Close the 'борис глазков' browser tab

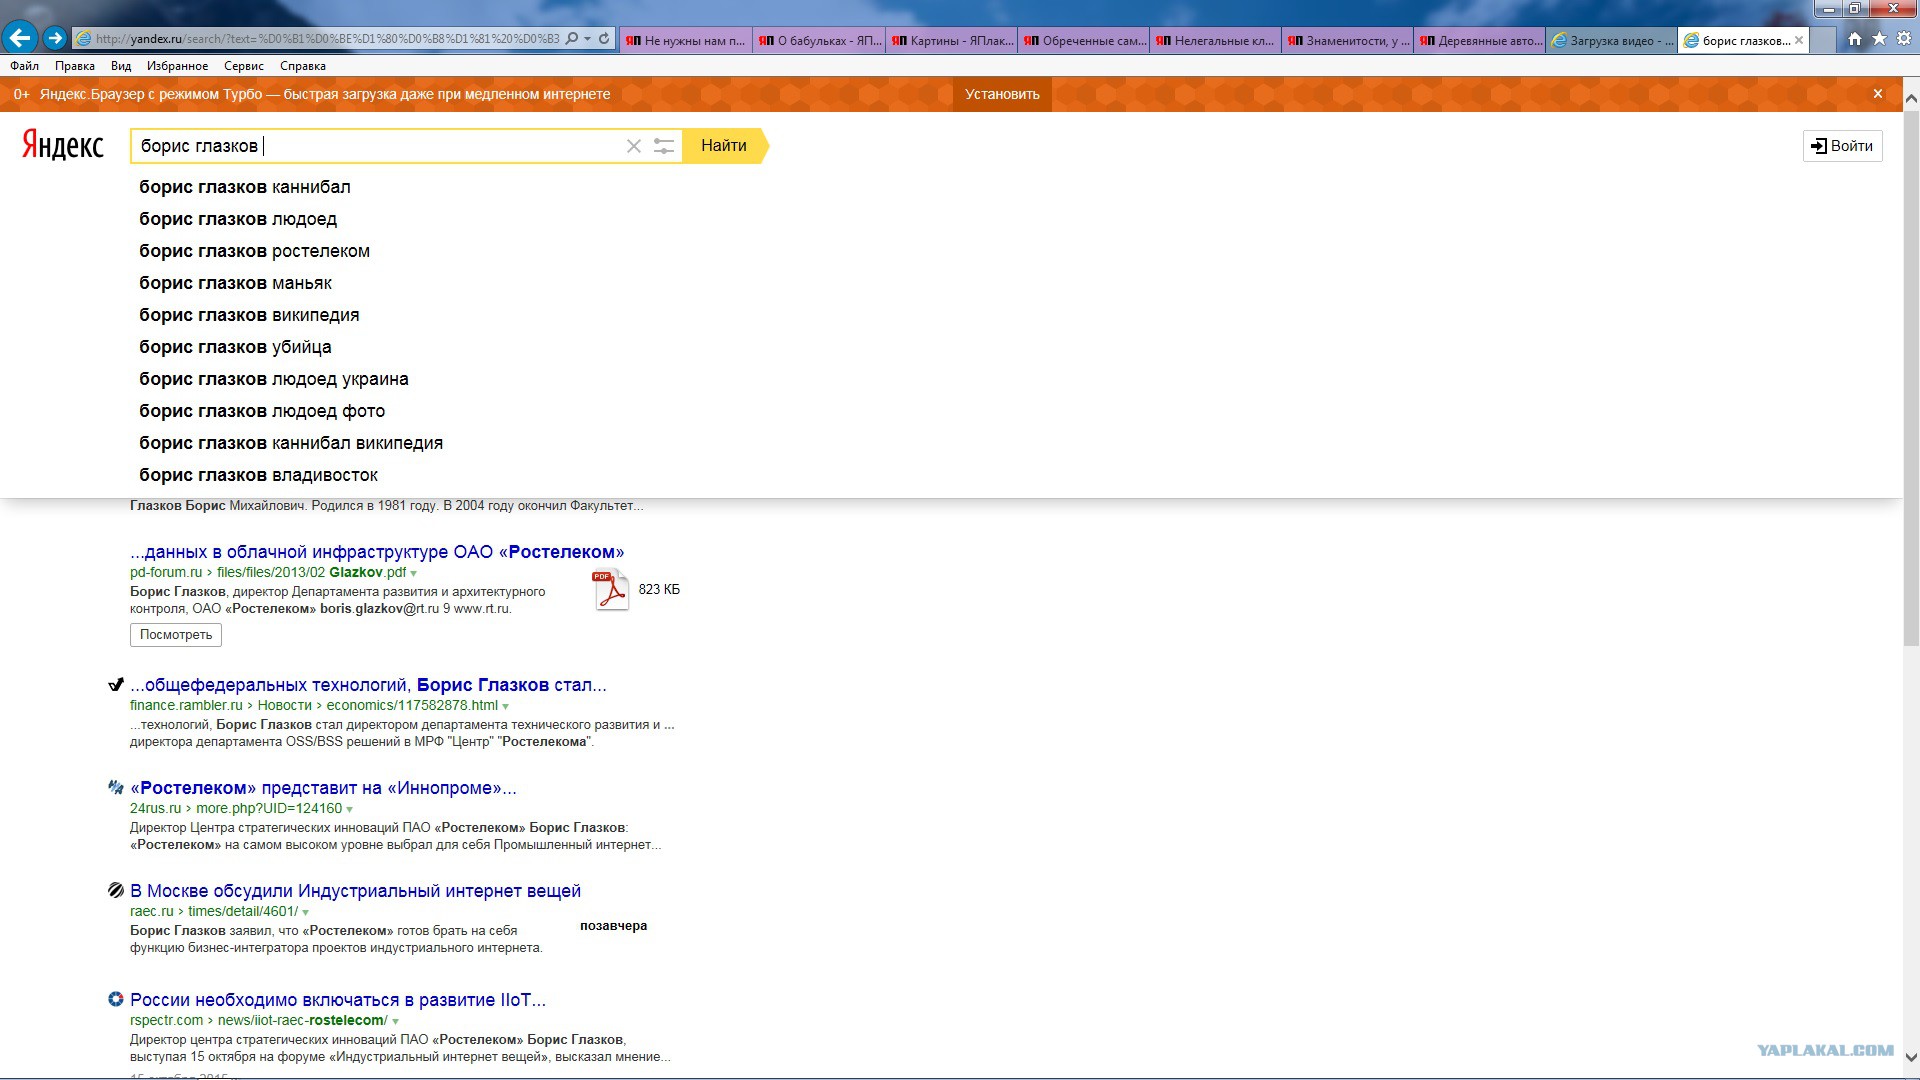[x=1799, y=41]
